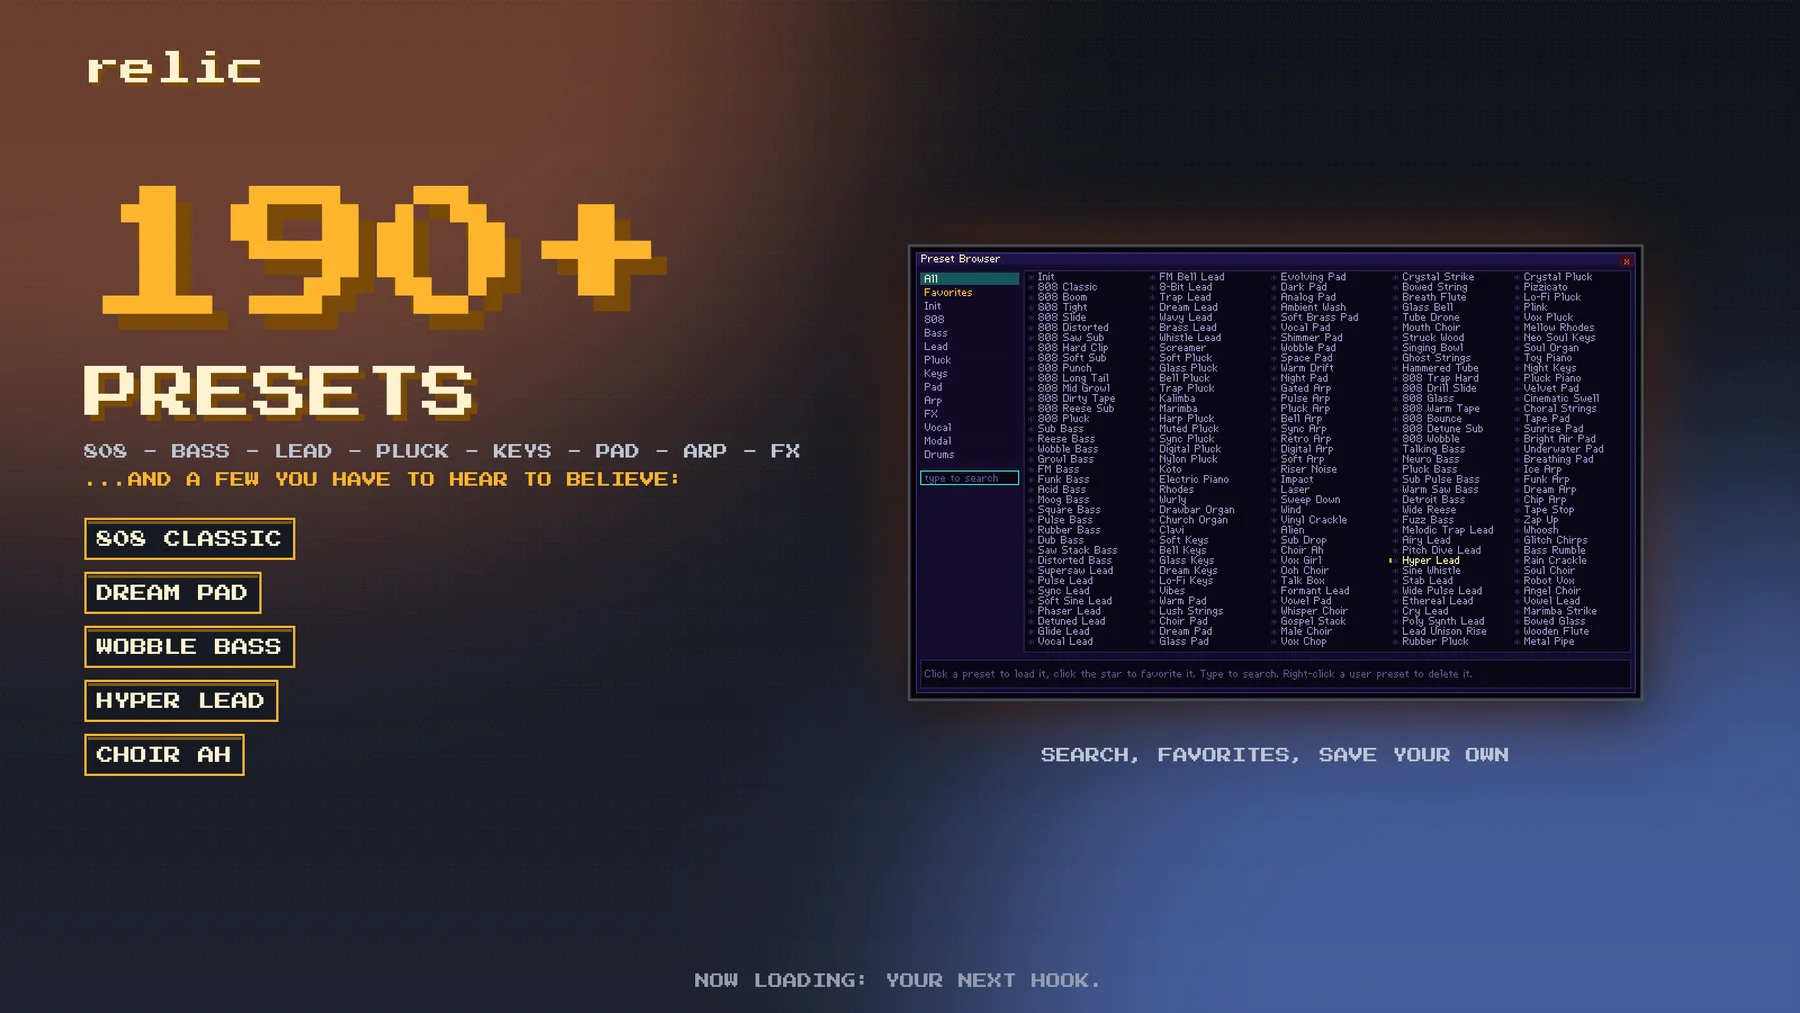Image resolution: width=1800 pixels, height=1013 pixels.
Task: Toggle the star beside Crystal Strike
Action: [x=1396, y=278]
